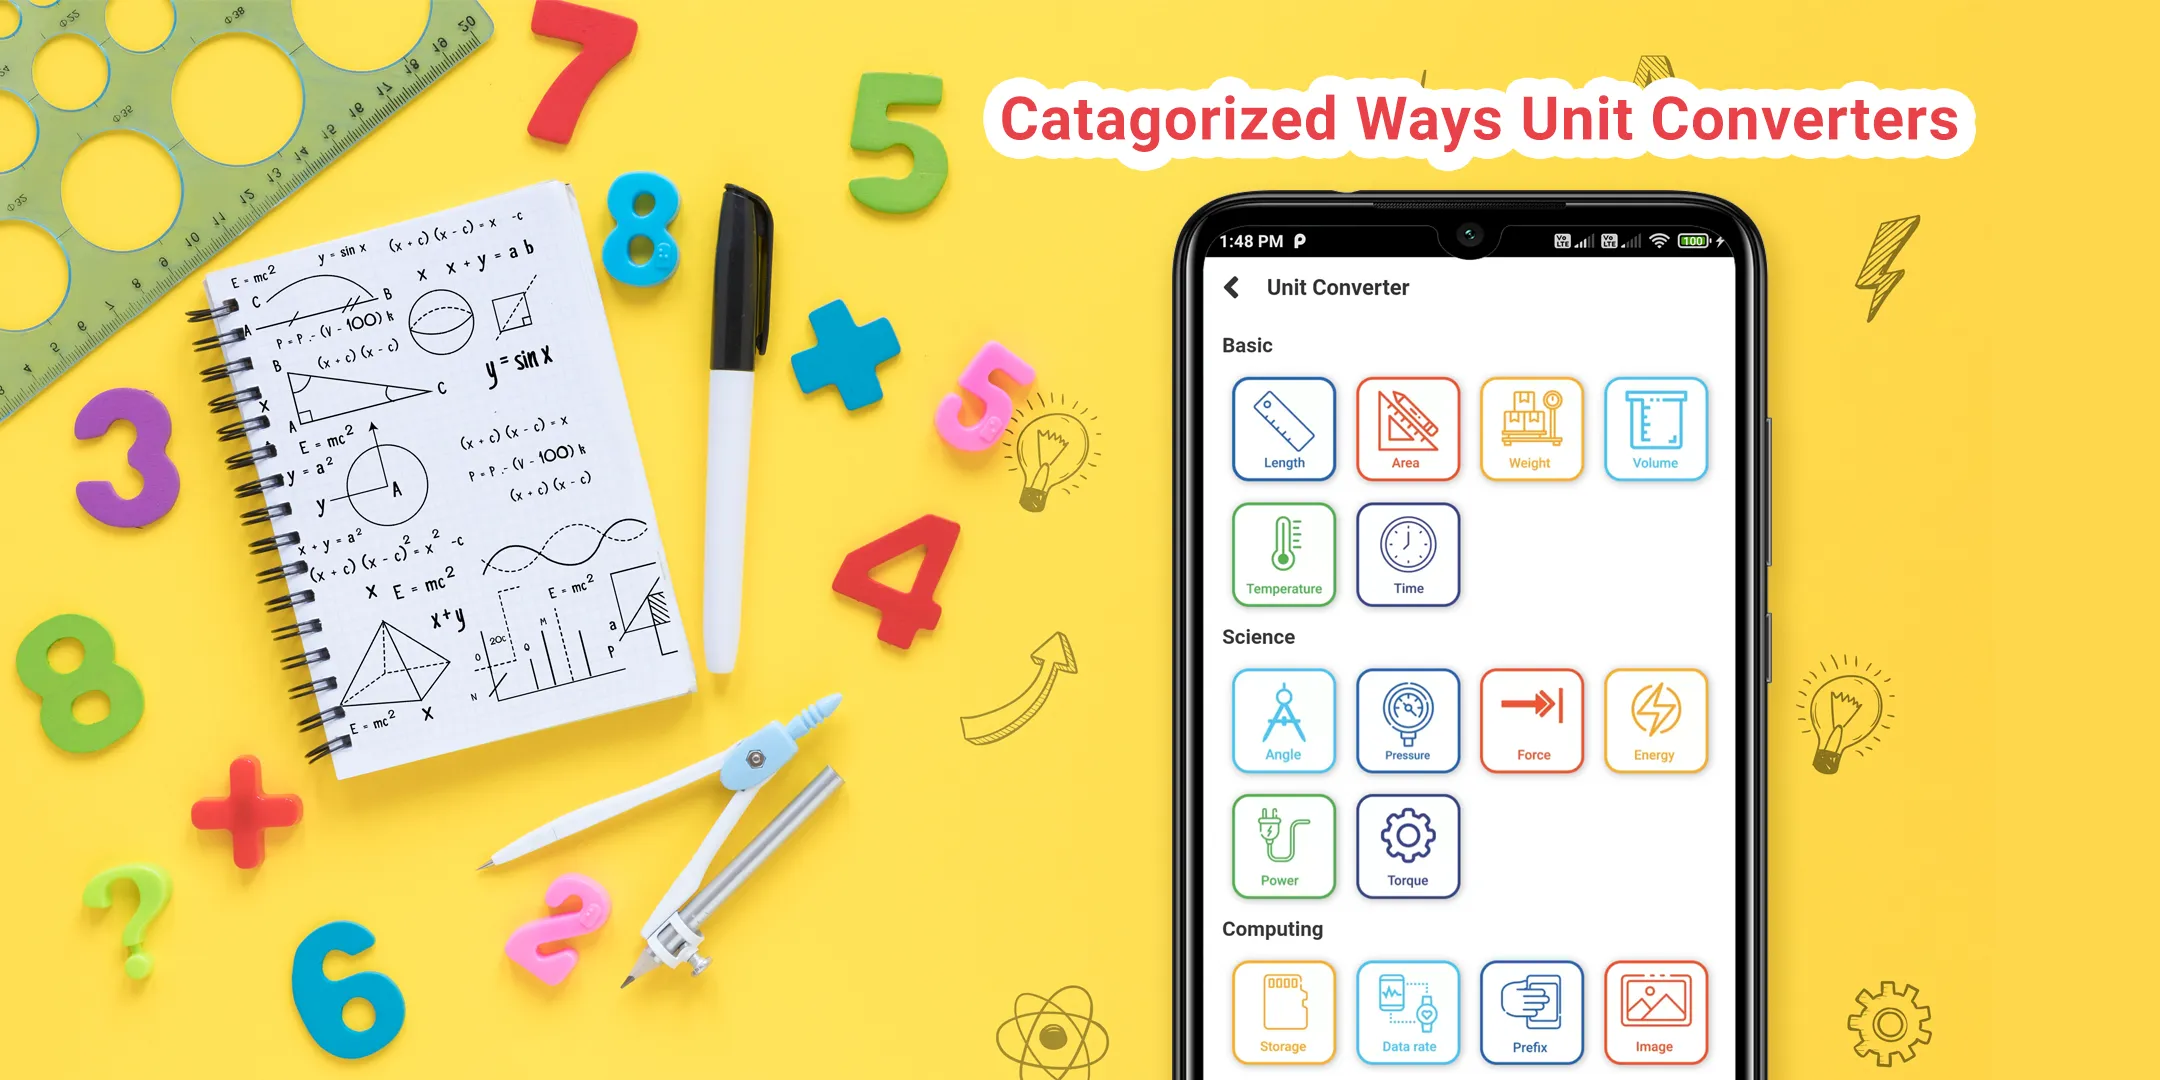Screen dimensions: 2160x1080
Task: Select the Prefix converter icon
Action: click(1528, 1025)
